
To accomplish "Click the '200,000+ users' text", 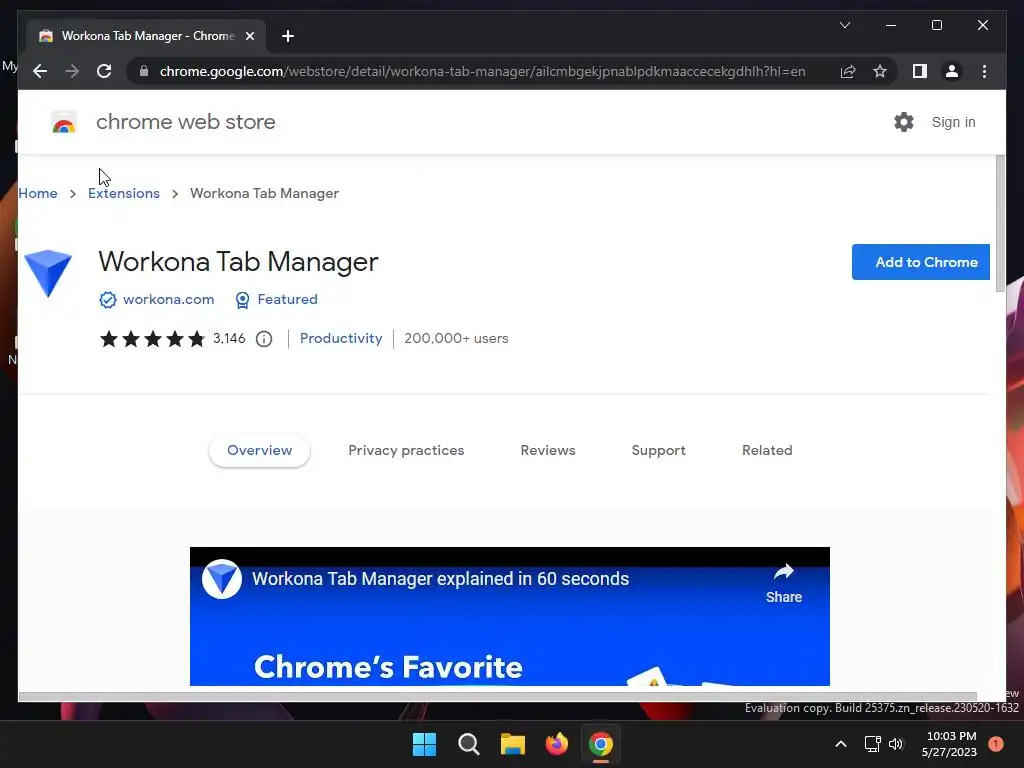I will coord(456,338).
